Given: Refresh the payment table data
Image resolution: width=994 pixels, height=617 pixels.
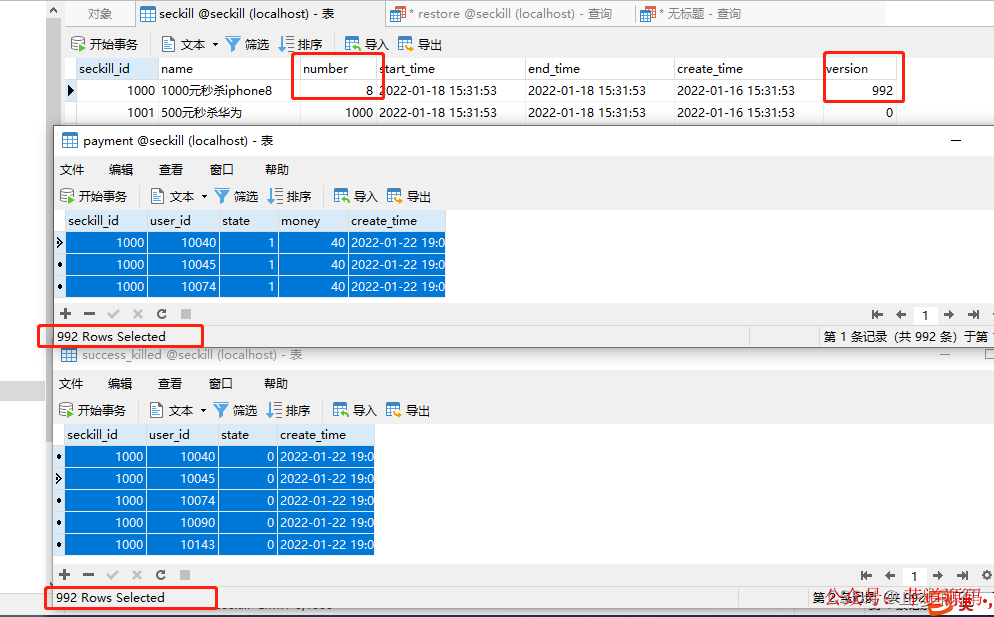Looking at the screenshot, I should coord(162,313).
